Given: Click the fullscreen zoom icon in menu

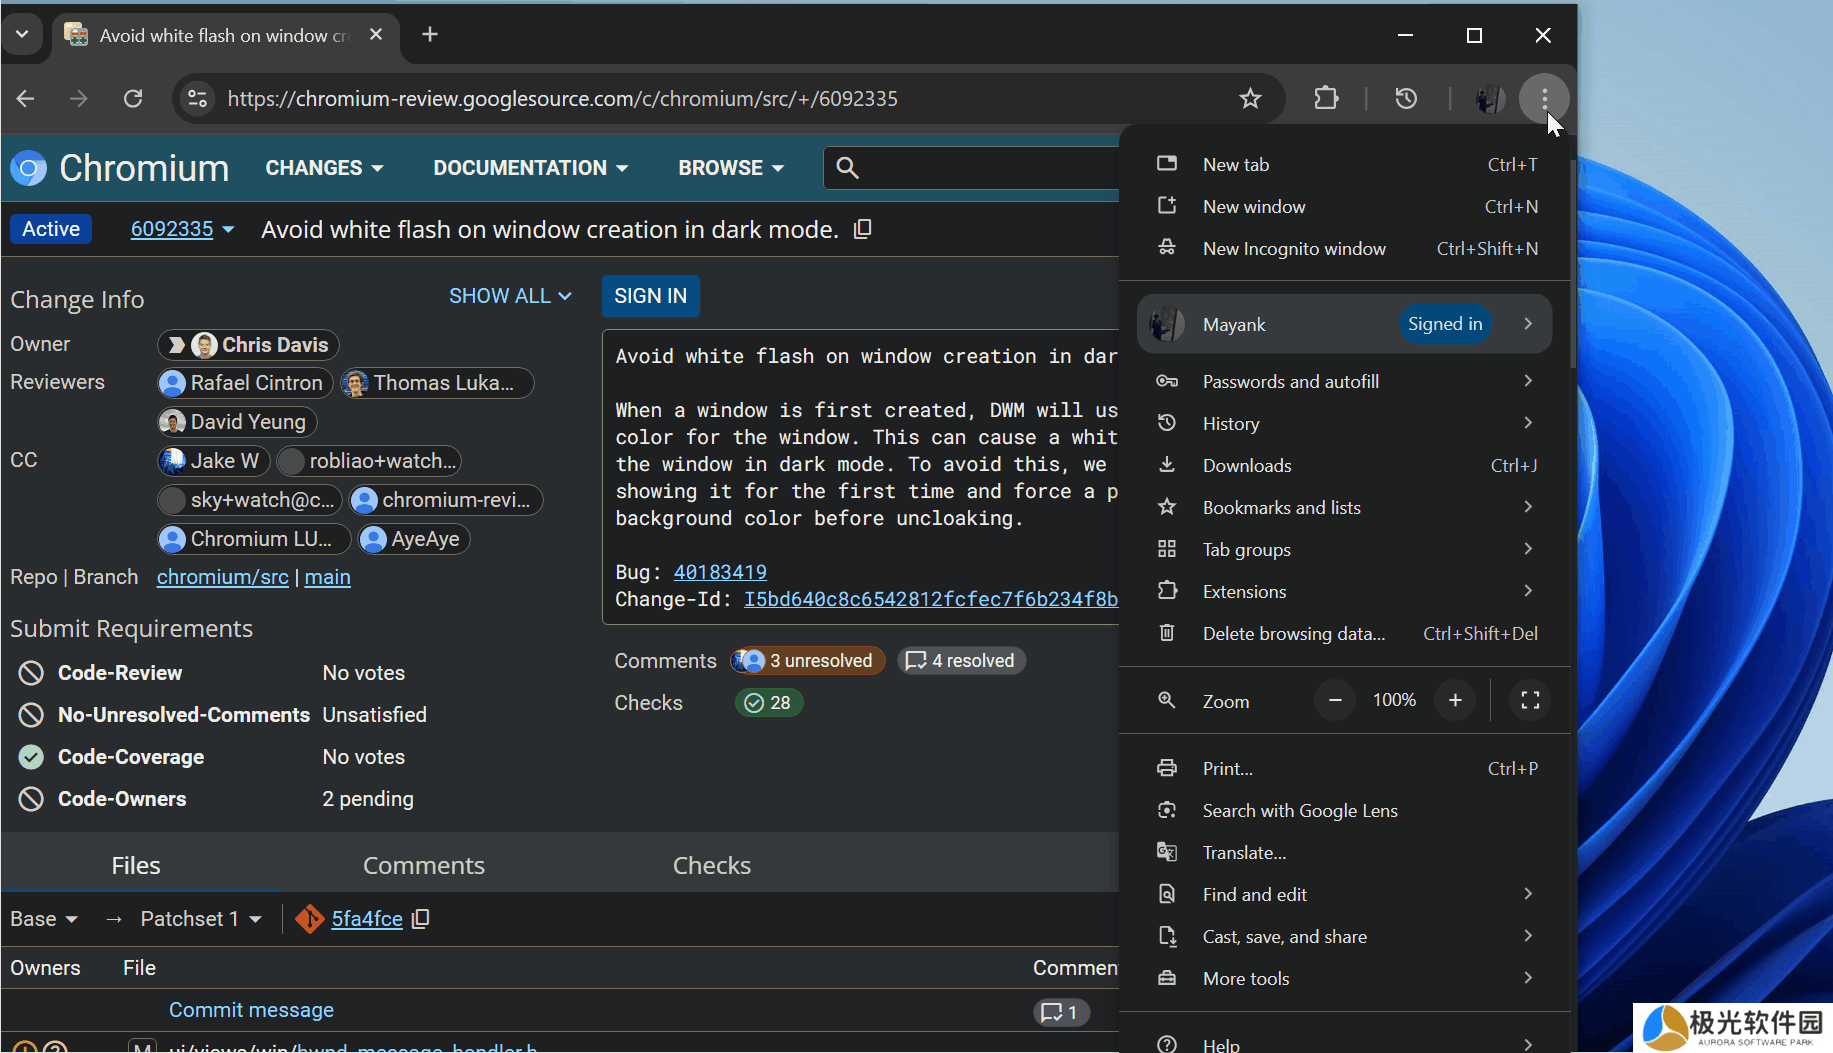Looking at the screenshot, I should point(1530,700).
